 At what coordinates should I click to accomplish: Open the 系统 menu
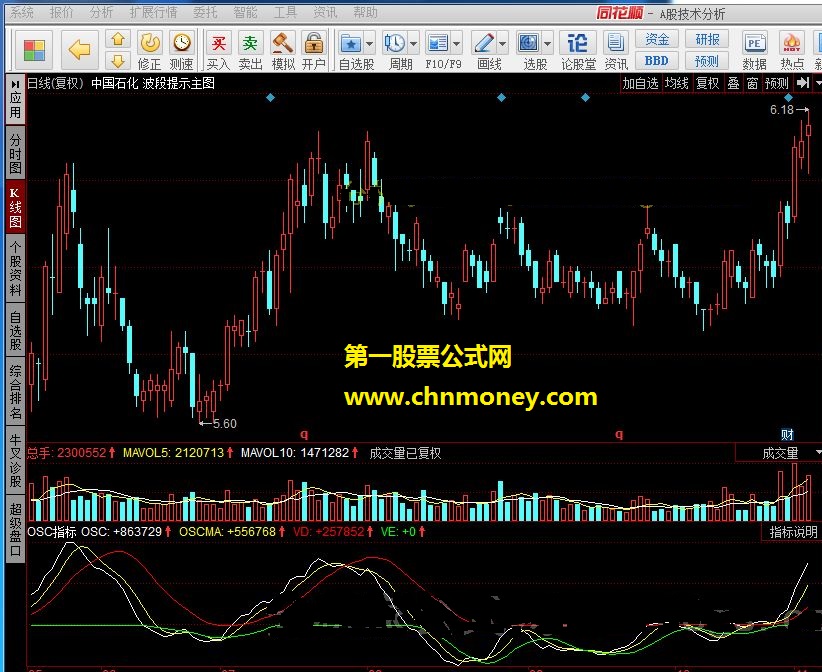pyautogui.click(x=22, y=12)
